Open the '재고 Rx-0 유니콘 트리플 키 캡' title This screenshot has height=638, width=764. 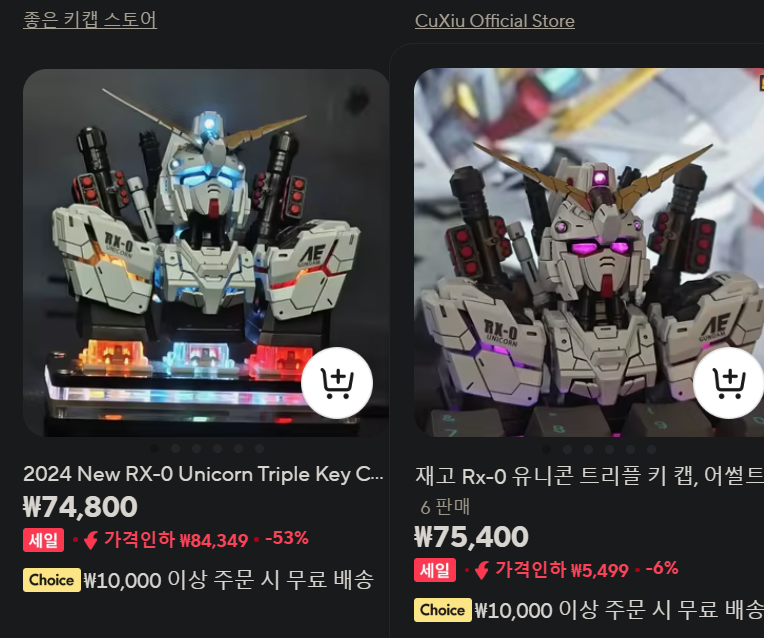(x=589, y=476)
